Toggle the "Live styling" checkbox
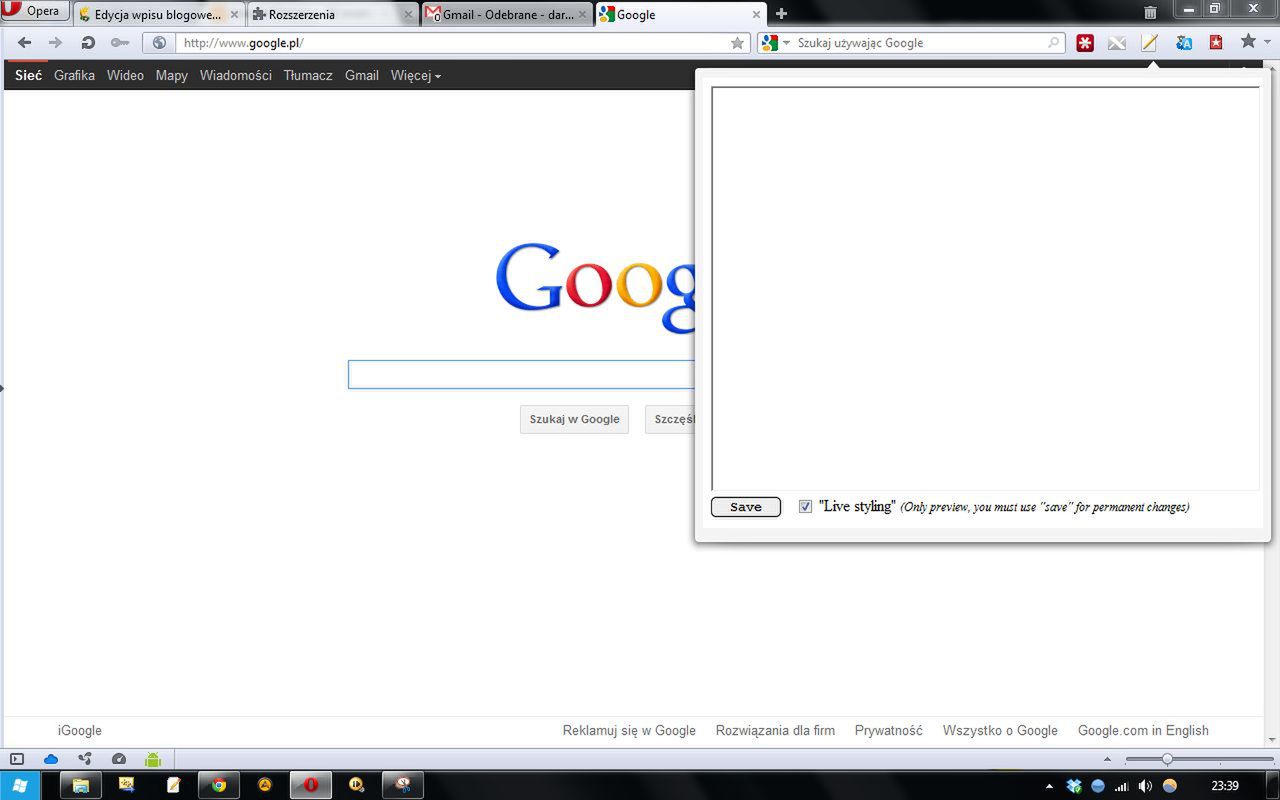Viewport: 1280px width, 800px height. (x=805, y=507)
